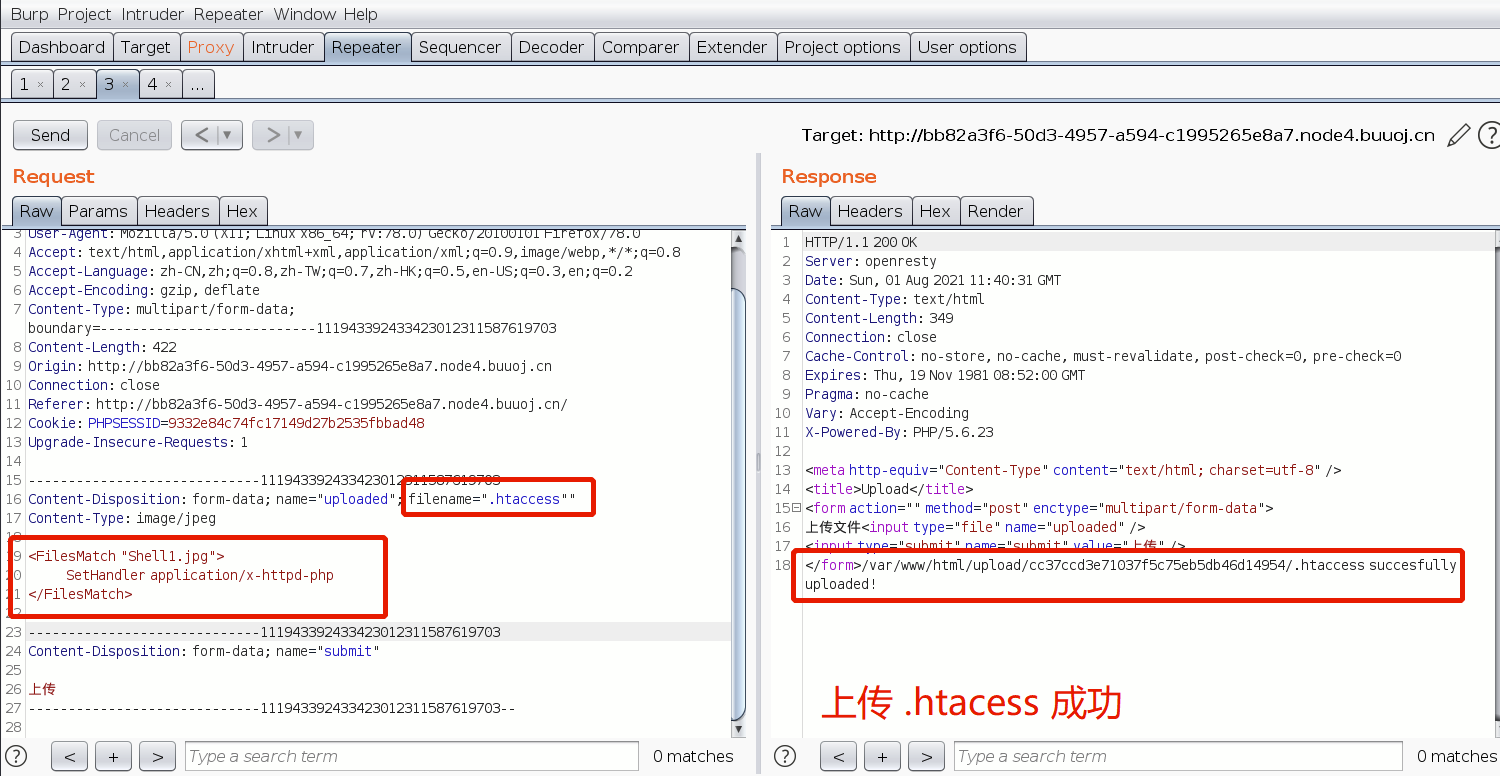Open the Project menu
Screen dimensions: 1500x776
[x=85, y=14]
